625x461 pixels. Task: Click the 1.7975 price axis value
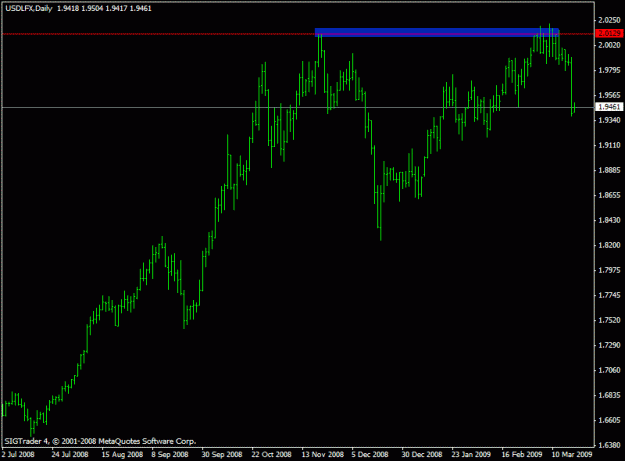pyautogui.click(x=609, y=270)
